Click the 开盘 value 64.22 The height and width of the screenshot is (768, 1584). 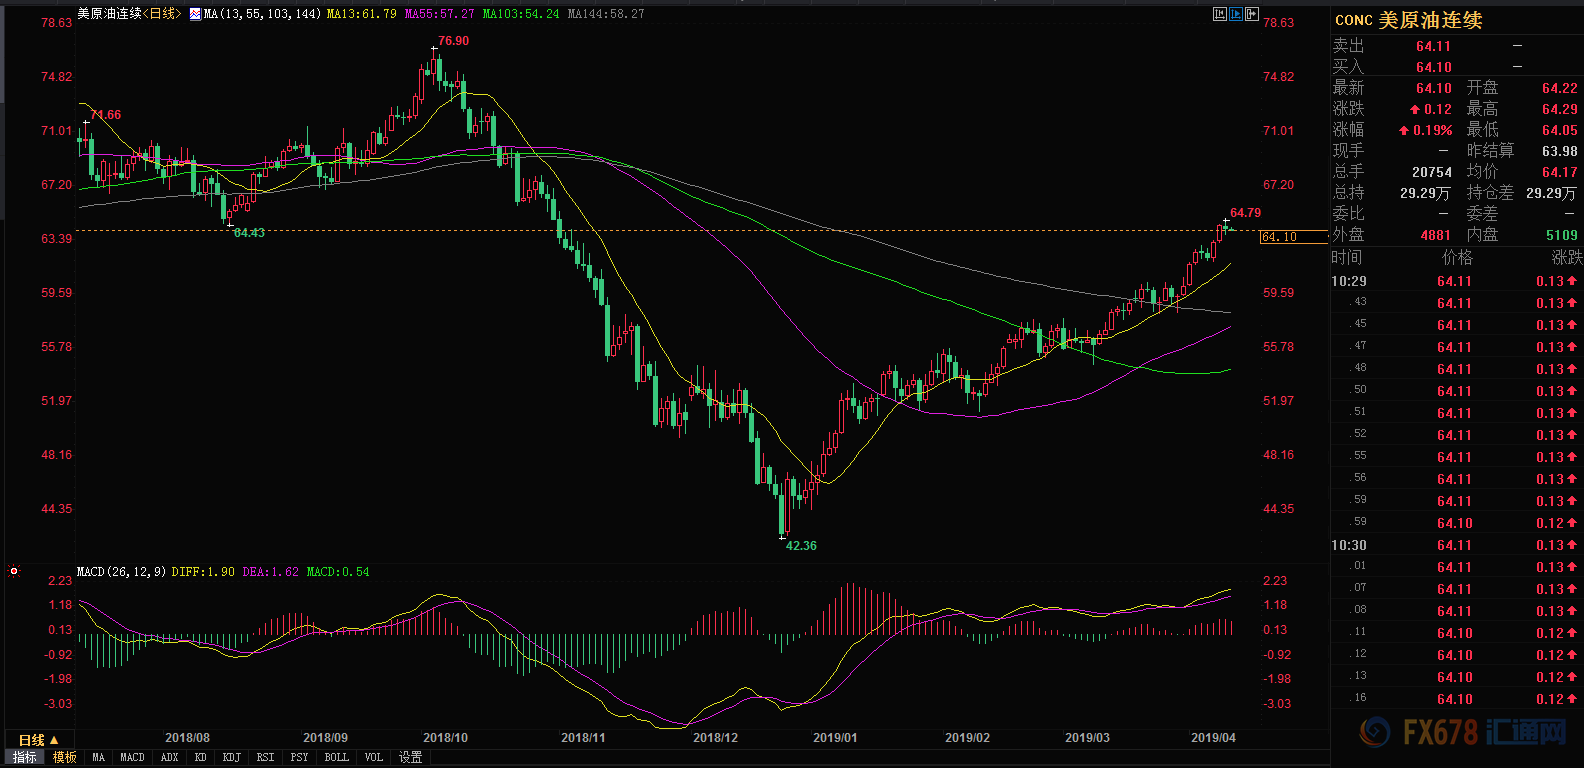point(1559,88)
